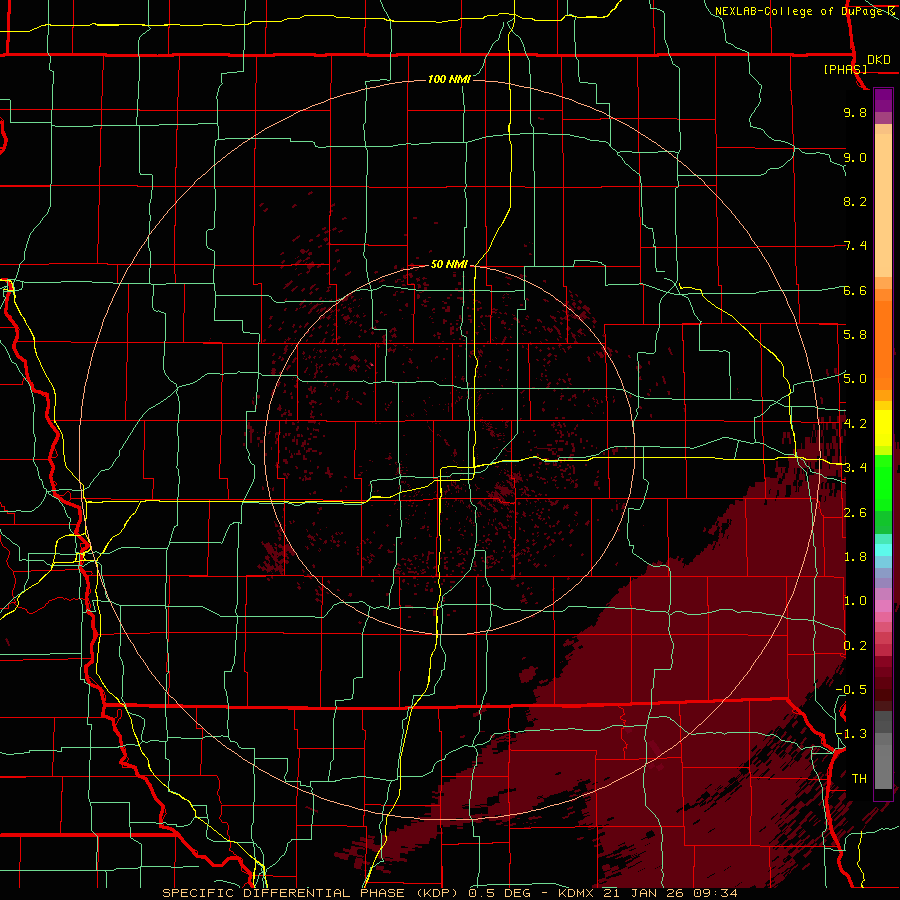The width and height of the screenshot is (900, 900).
Task: Click the 3.4 scale value
Action: click(855, 467)
